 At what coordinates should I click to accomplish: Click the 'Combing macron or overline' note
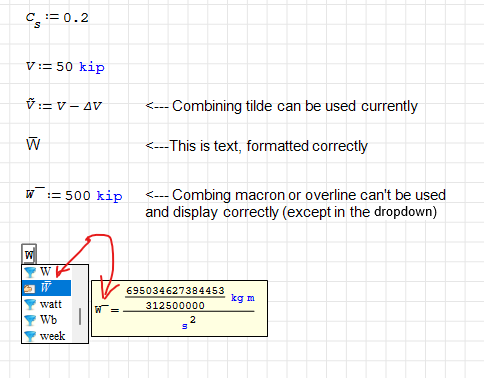point(295,203)
